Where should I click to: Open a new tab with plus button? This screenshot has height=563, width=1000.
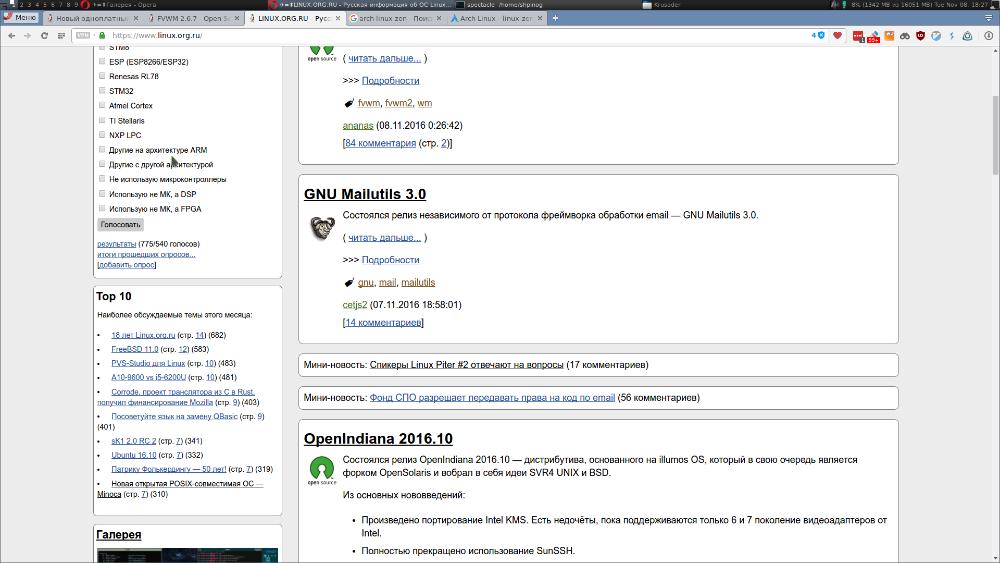[x=555, y=18]
